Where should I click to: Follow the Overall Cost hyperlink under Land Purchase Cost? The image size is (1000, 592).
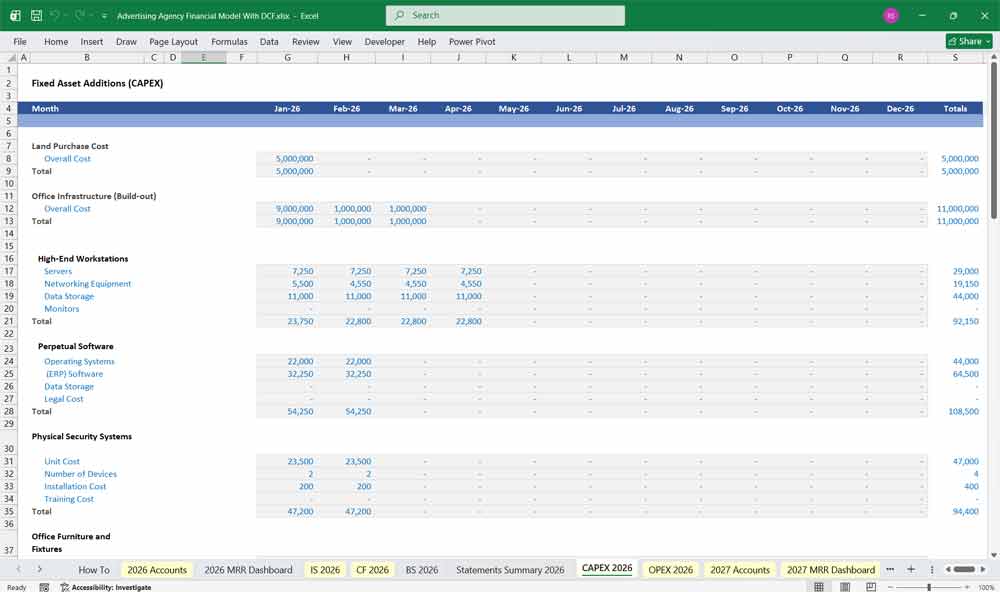click(x=66, y=158)
